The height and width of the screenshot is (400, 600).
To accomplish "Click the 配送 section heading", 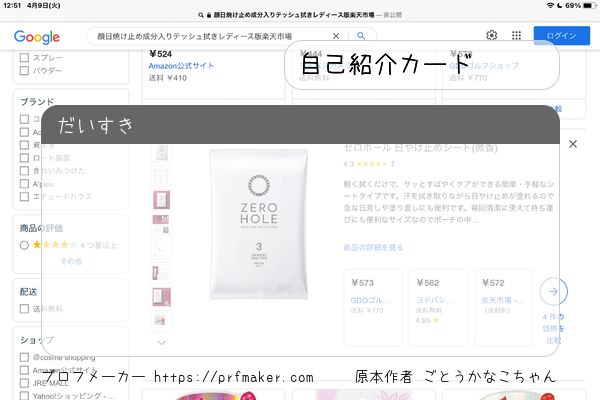I will coord(28,292).
